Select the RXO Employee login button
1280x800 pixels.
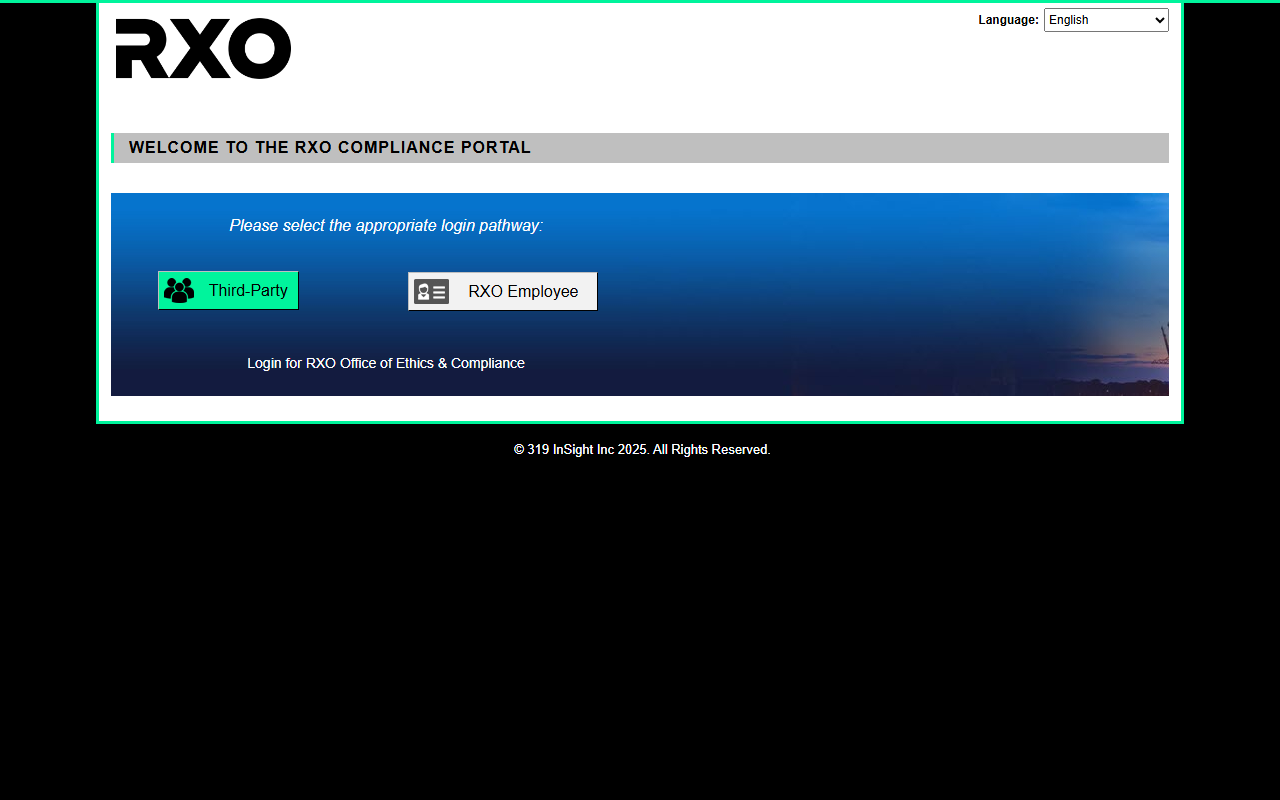[502, 291]
